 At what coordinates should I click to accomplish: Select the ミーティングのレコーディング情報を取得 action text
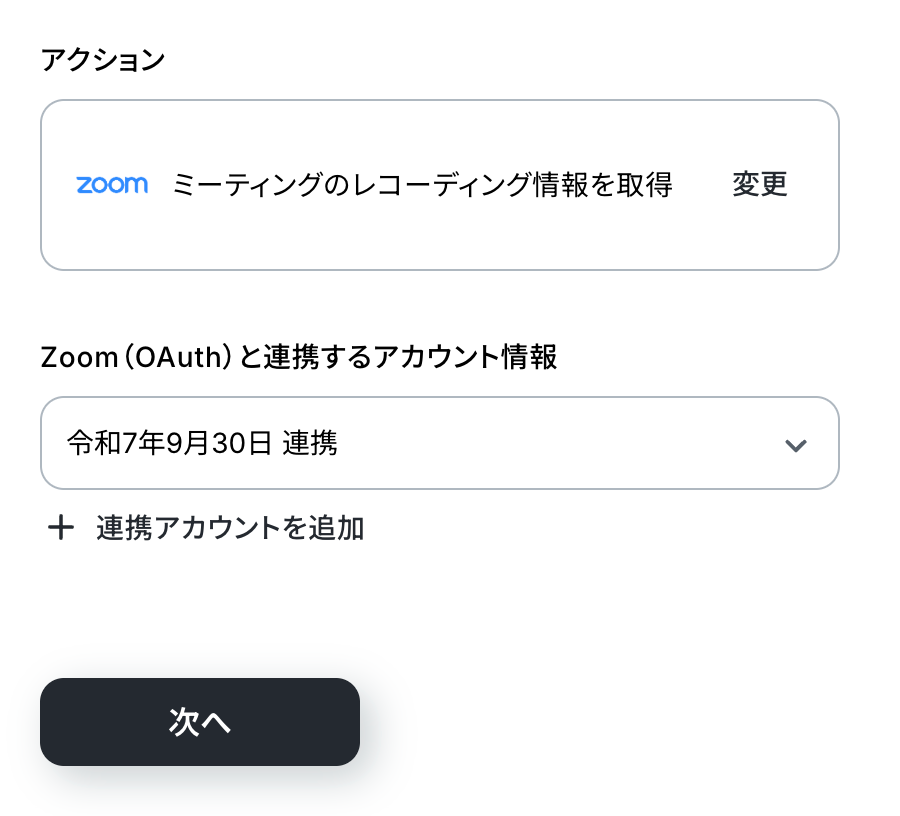(422, 185)
